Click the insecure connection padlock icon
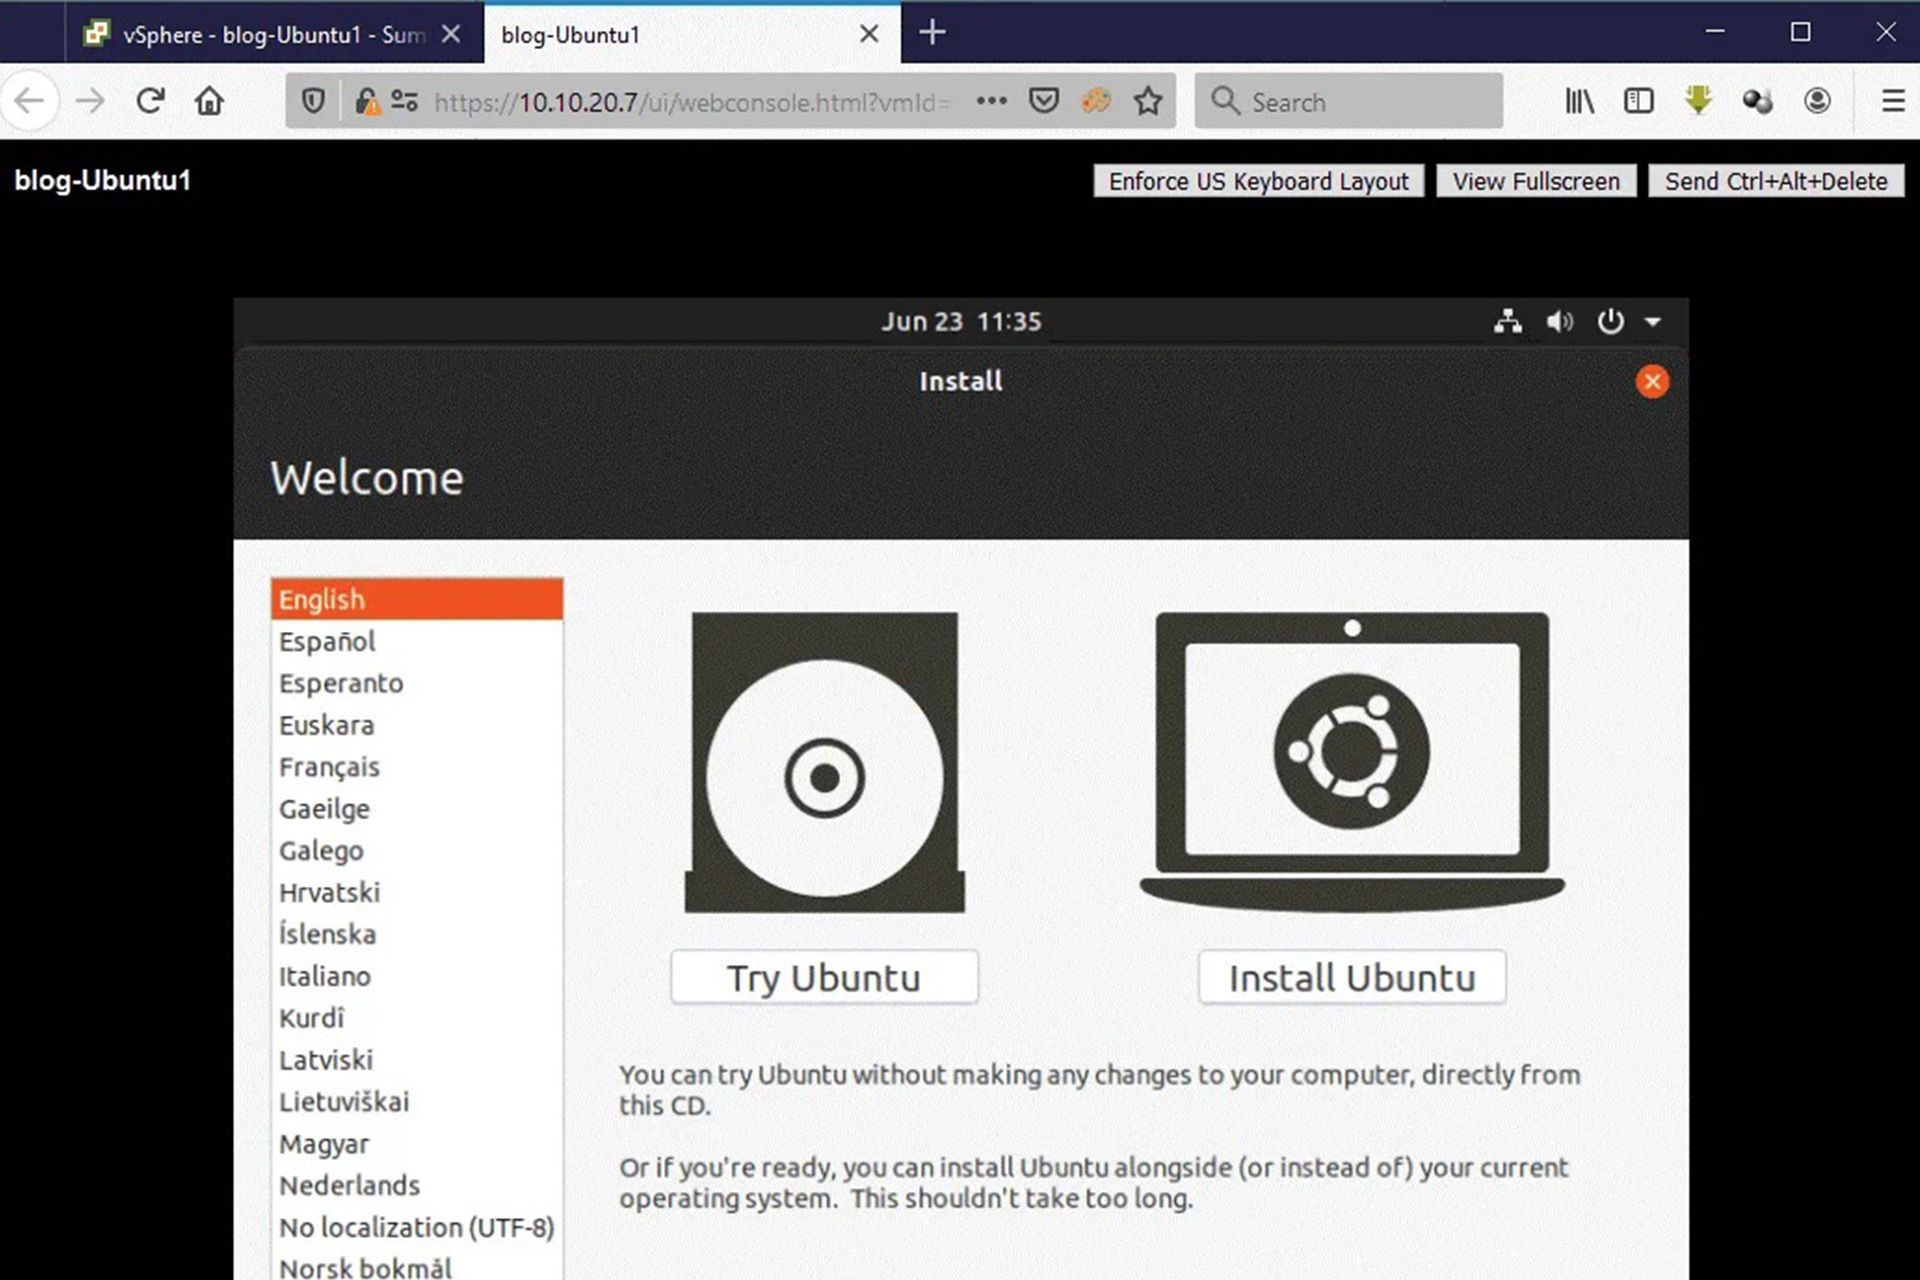The width and height of the screenshot is (1920, 1280). [x=367, y=101]
